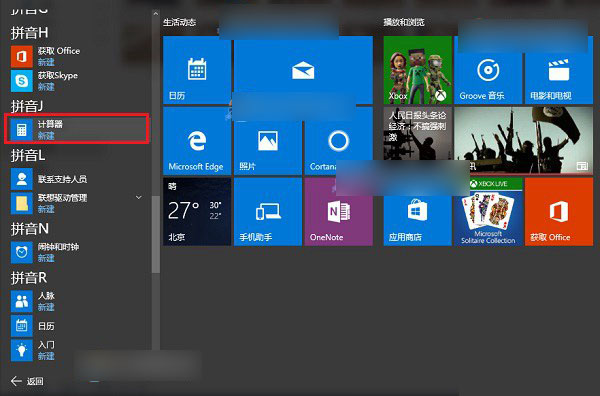The image size is (600, 396).
Task: Open the Groove 音乐 tile
Action: 488,70
